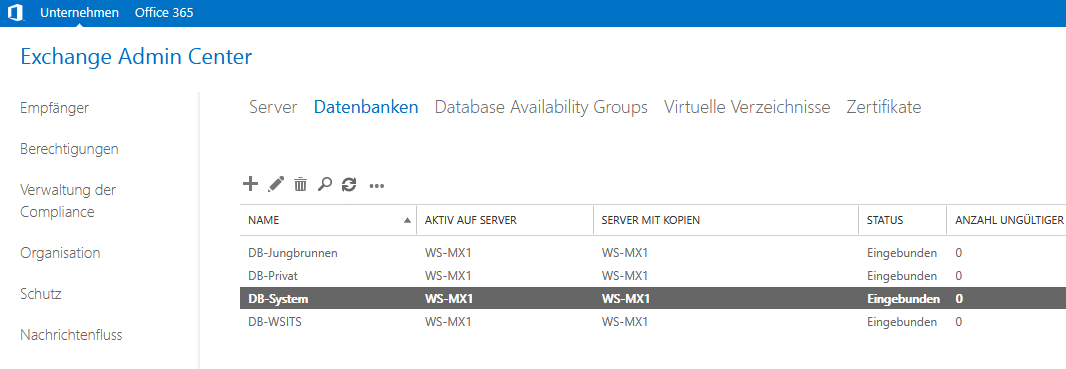Open search with magnifier icon
This screenshot has width=1066, height=369.
point(325,184)
